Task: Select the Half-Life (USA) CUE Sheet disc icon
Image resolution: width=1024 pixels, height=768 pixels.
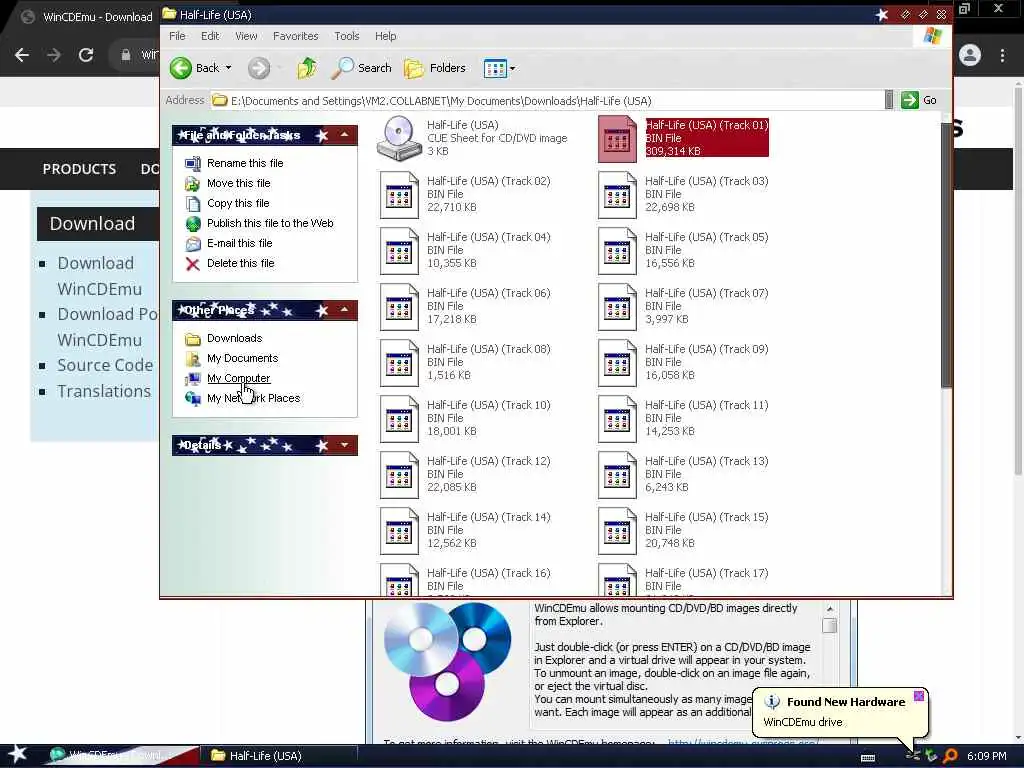Action: point(399,138)
